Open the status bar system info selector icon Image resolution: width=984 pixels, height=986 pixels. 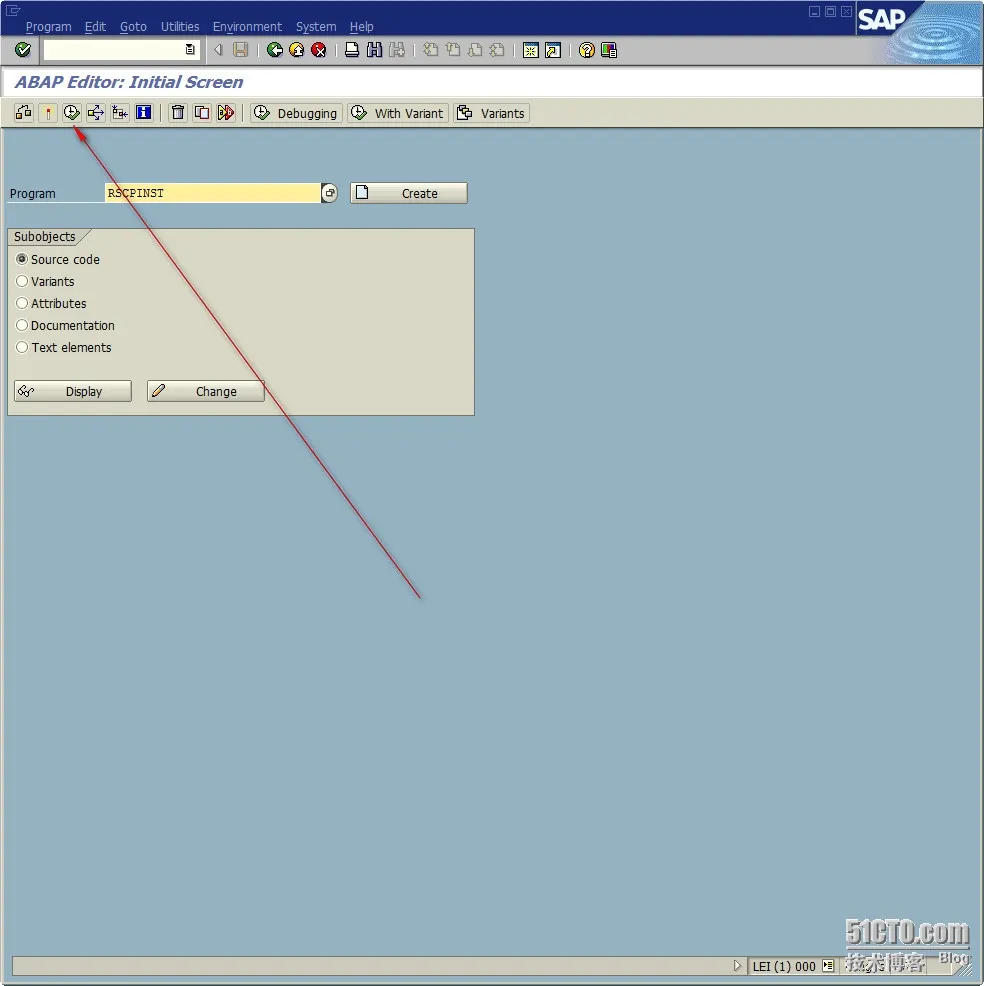coord(828,965)
